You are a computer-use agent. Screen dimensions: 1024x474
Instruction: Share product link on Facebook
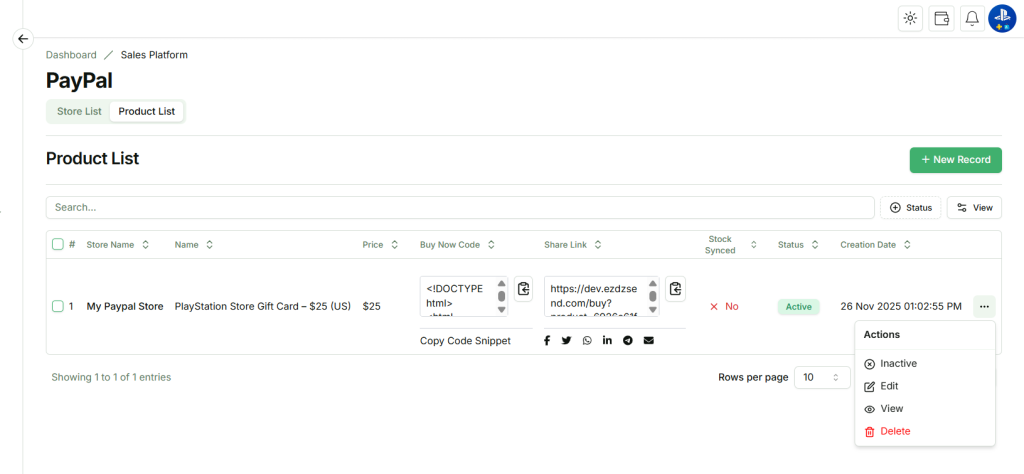(547, 341)
